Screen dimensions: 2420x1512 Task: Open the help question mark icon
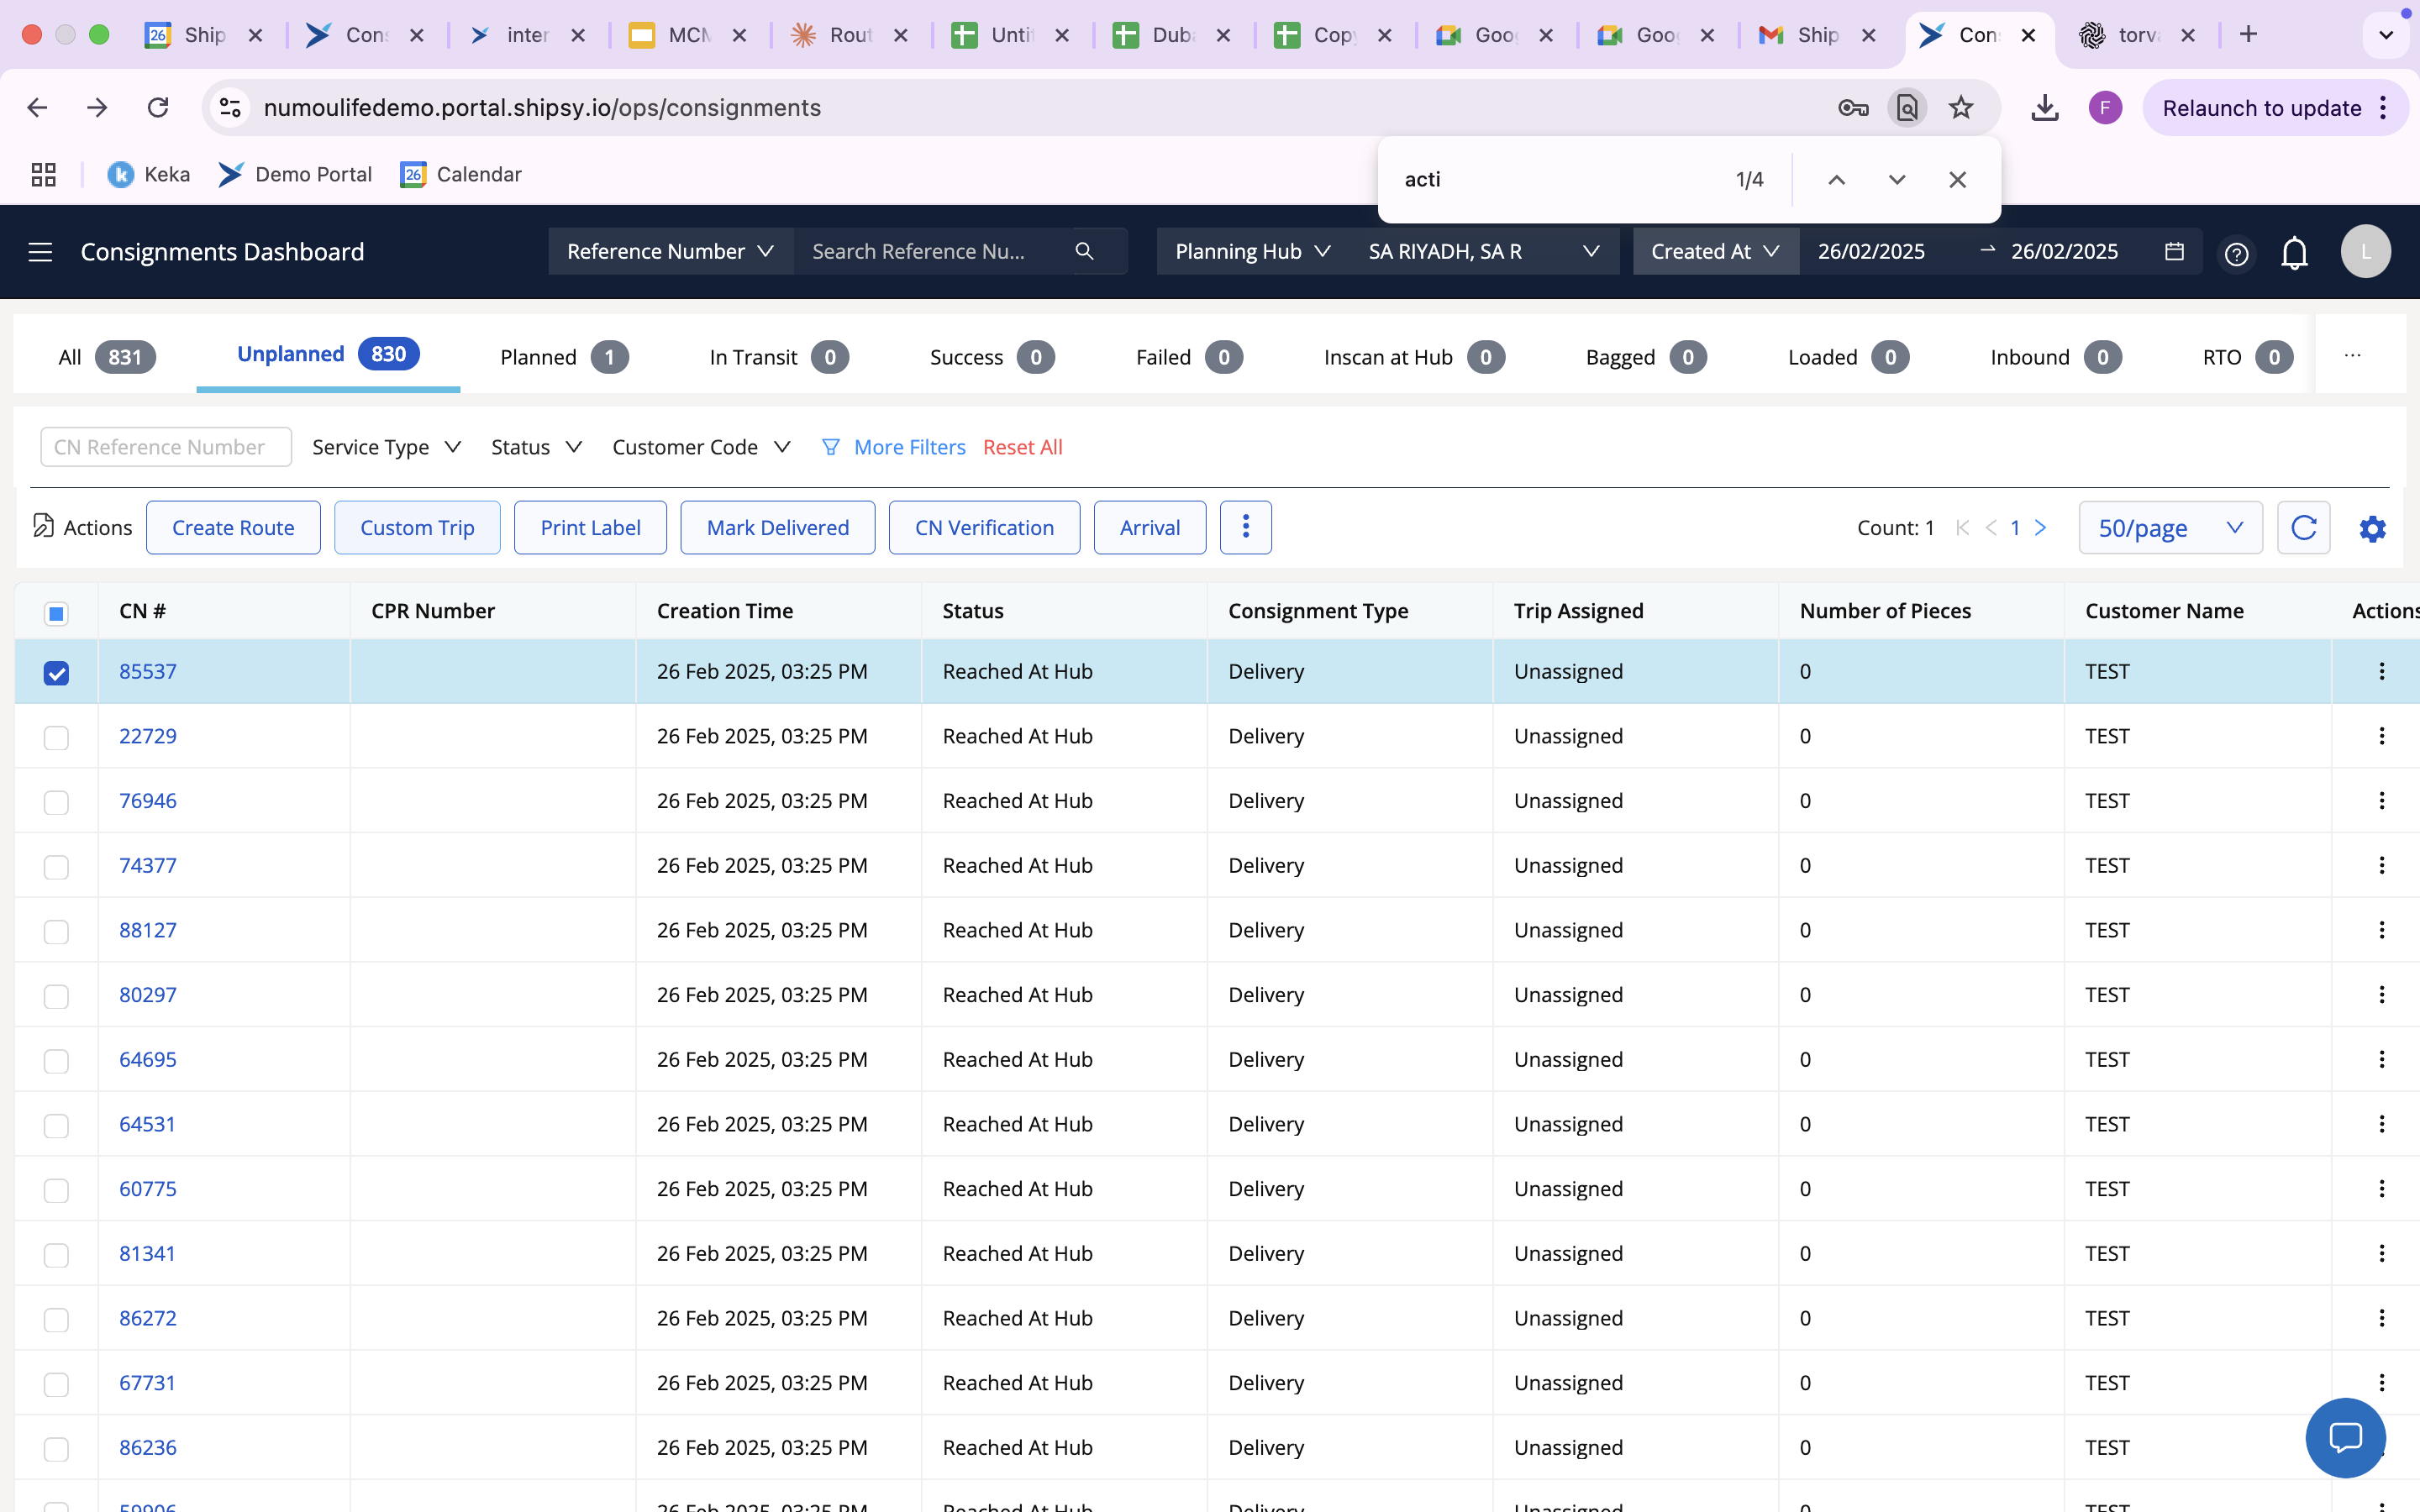click(2236, 254)
